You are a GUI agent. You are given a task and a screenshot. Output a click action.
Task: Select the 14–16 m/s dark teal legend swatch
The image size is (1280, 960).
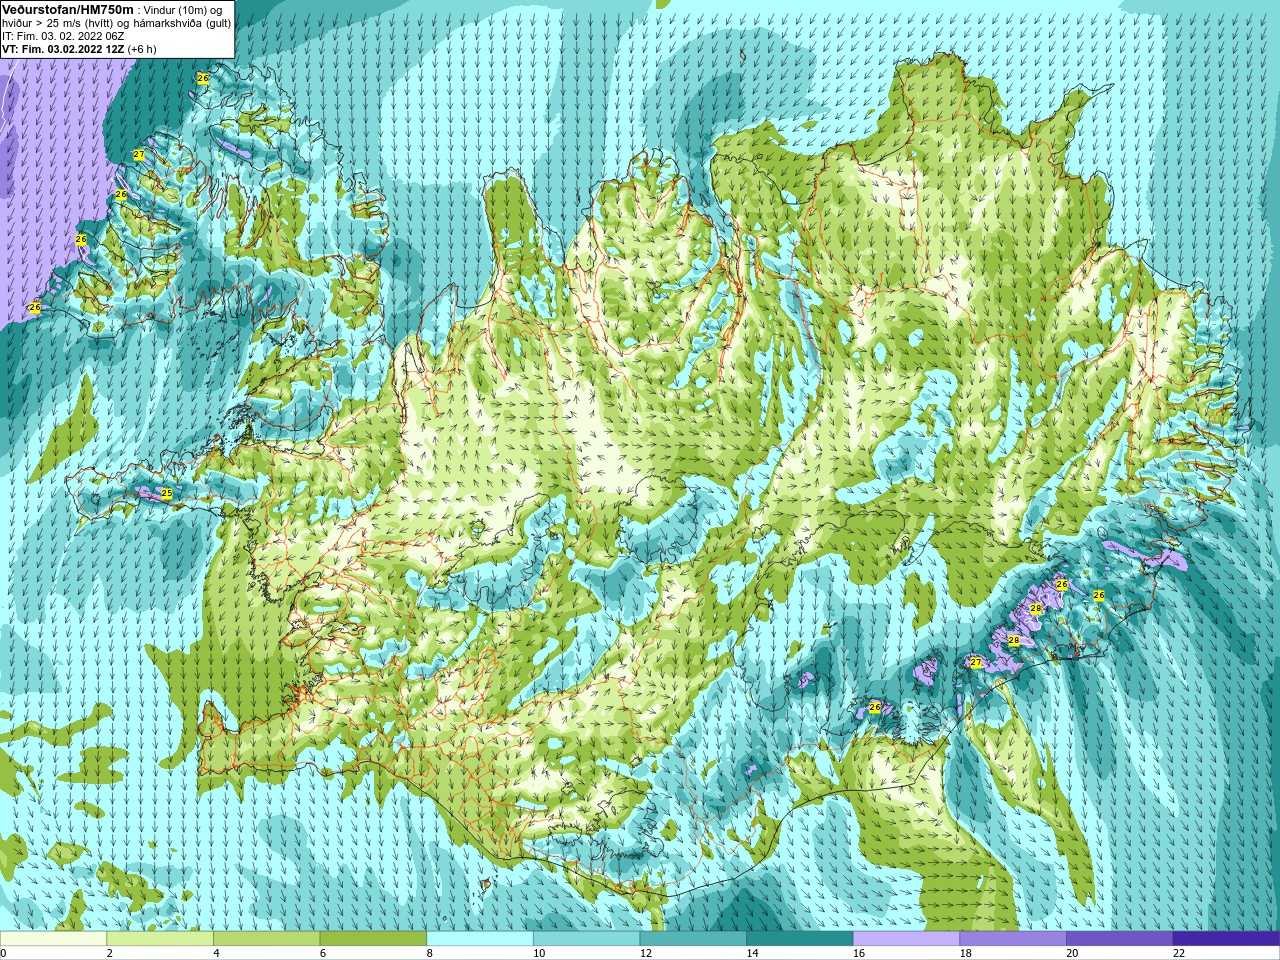coord(800,938)
